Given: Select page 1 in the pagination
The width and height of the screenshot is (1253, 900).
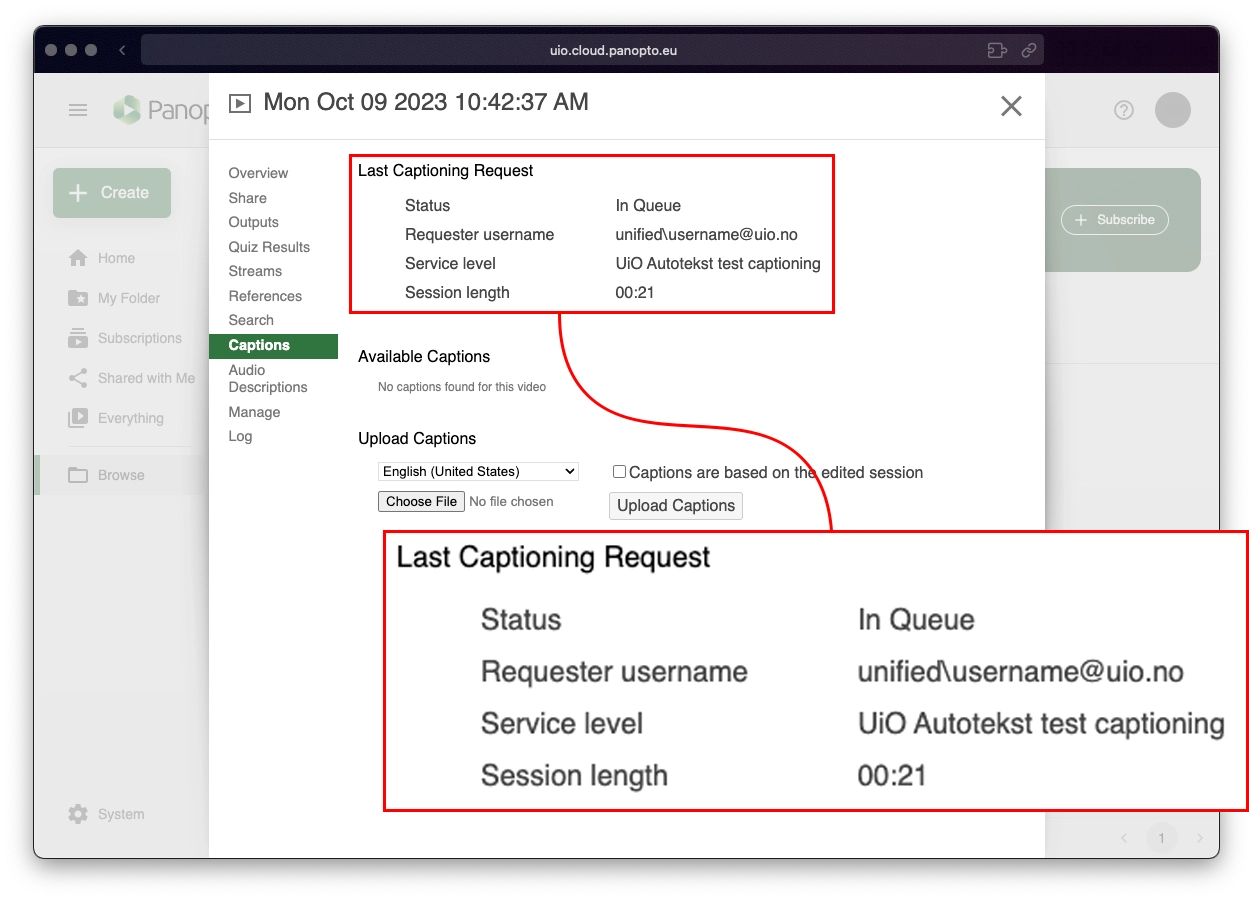Looking at the screenshot, I should coord(1161,838).
